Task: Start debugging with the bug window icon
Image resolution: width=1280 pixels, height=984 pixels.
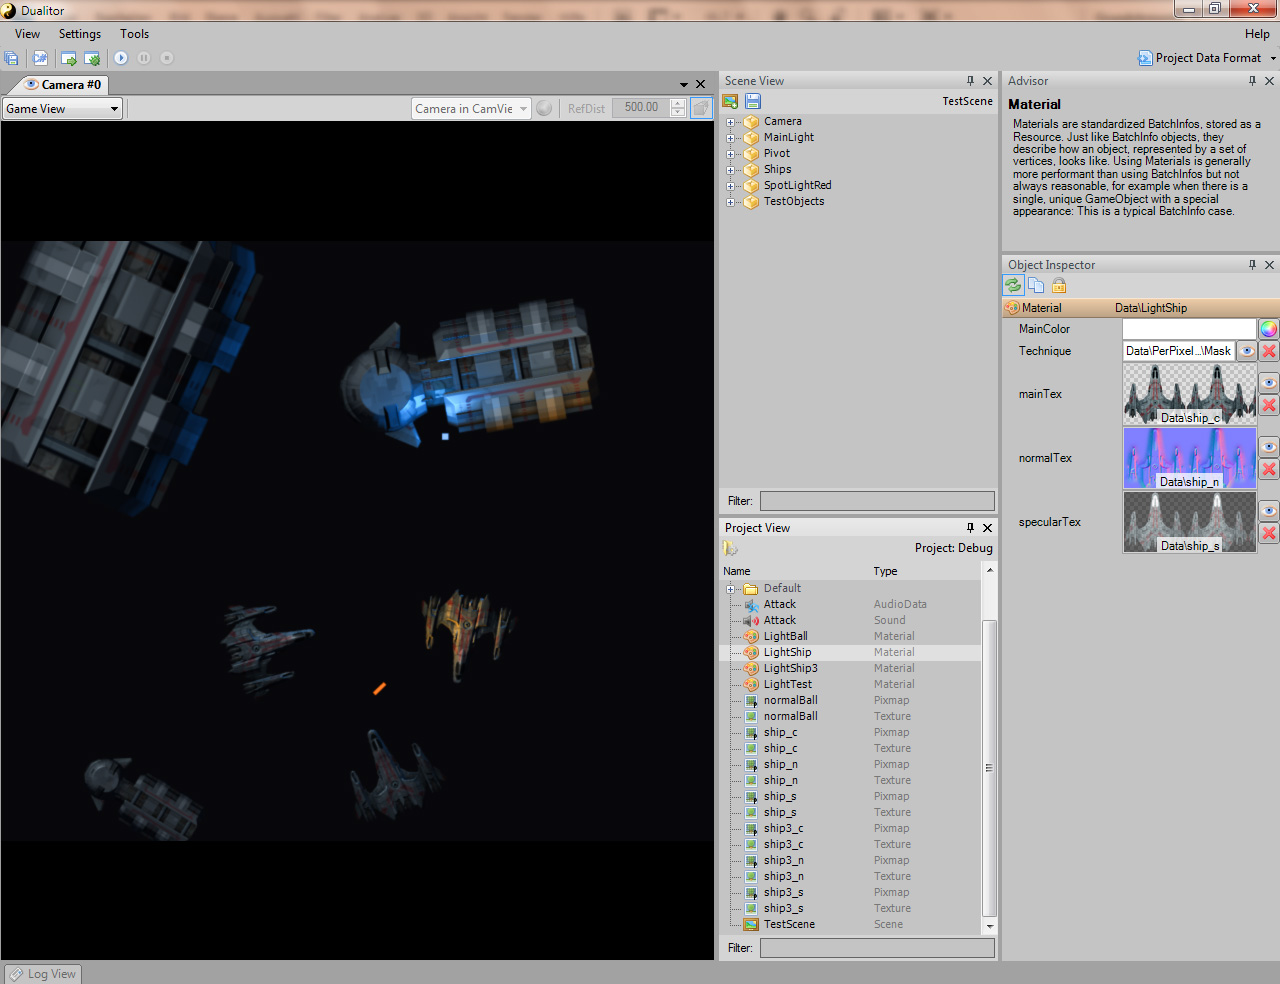Action: [x=91, y=58]
